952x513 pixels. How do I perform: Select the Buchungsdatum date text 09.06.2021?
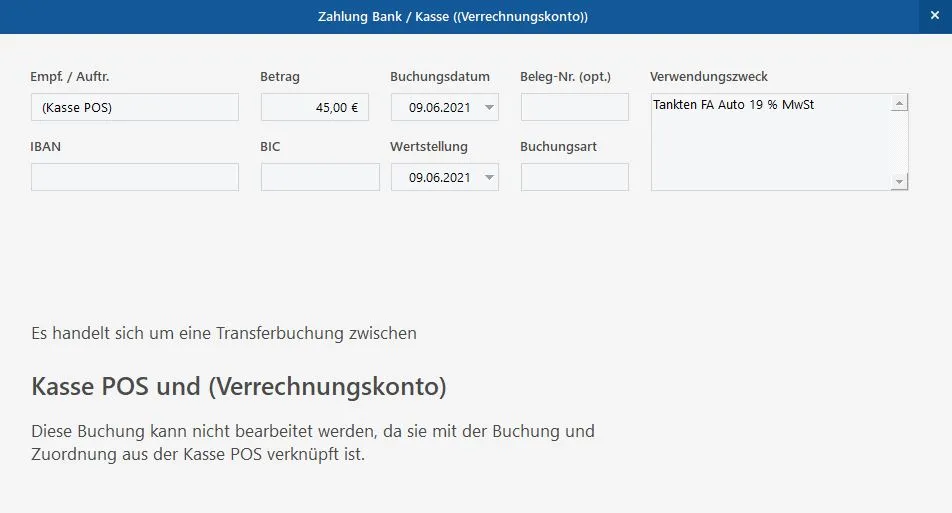[439, 107]
